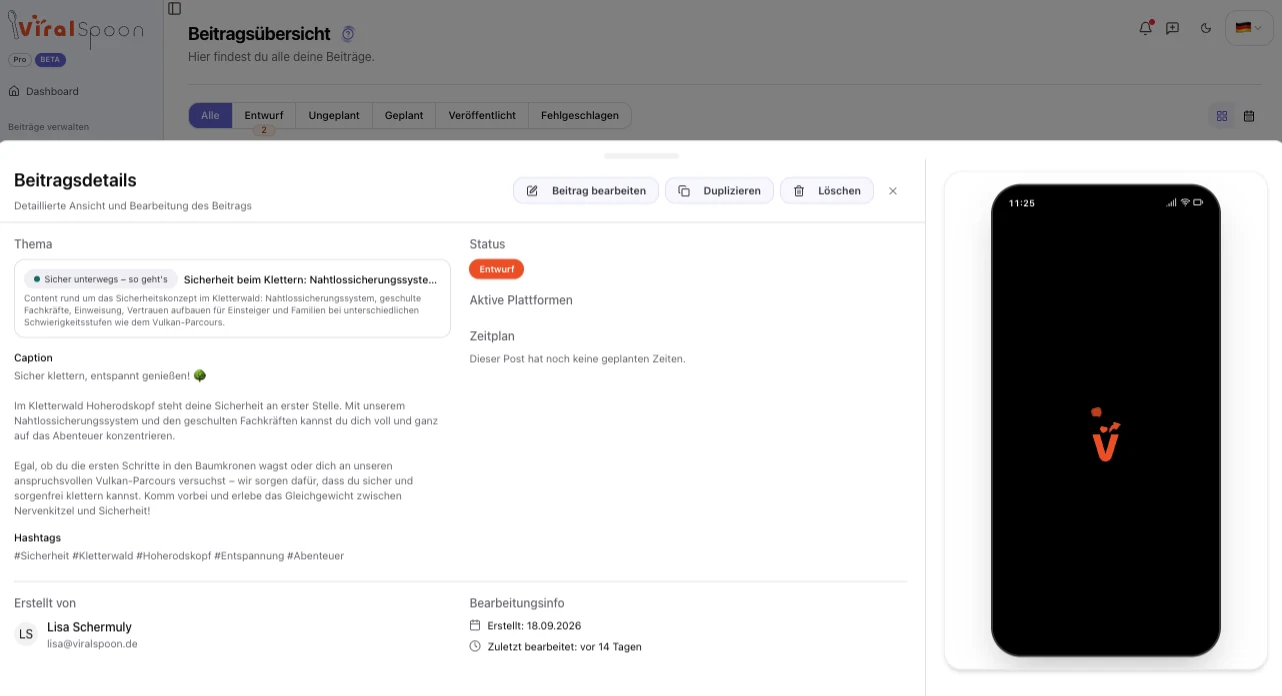Click the hashtags line
This screenshot has height=696, width=1282.
179,556
